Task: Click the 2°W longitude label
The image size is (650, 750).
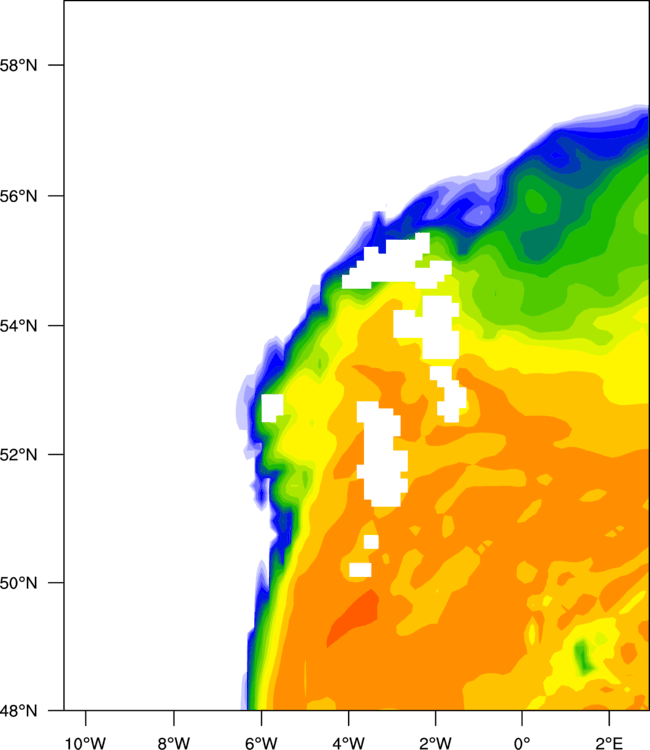Action: pos(435,743)
